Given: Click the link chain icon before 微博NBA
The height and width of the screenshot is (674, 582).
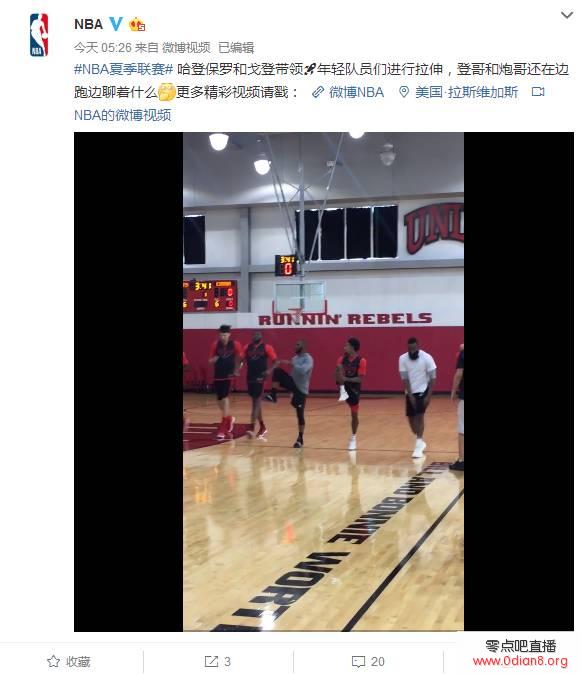Looking at the screenshot, I should (x=318, y=92).
